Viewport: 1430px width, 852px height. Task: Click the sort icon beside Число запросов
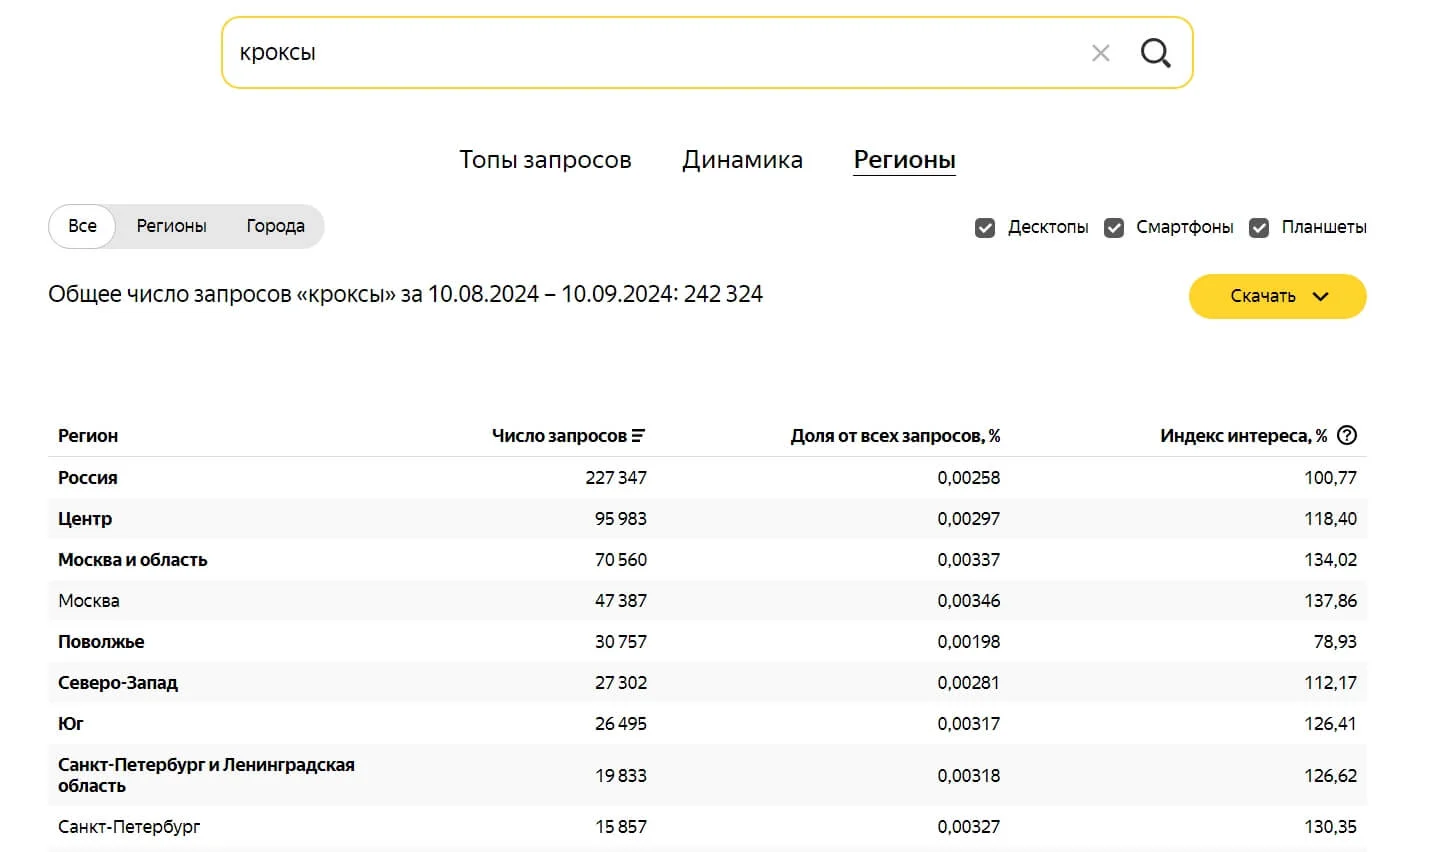tap(638, 436)
